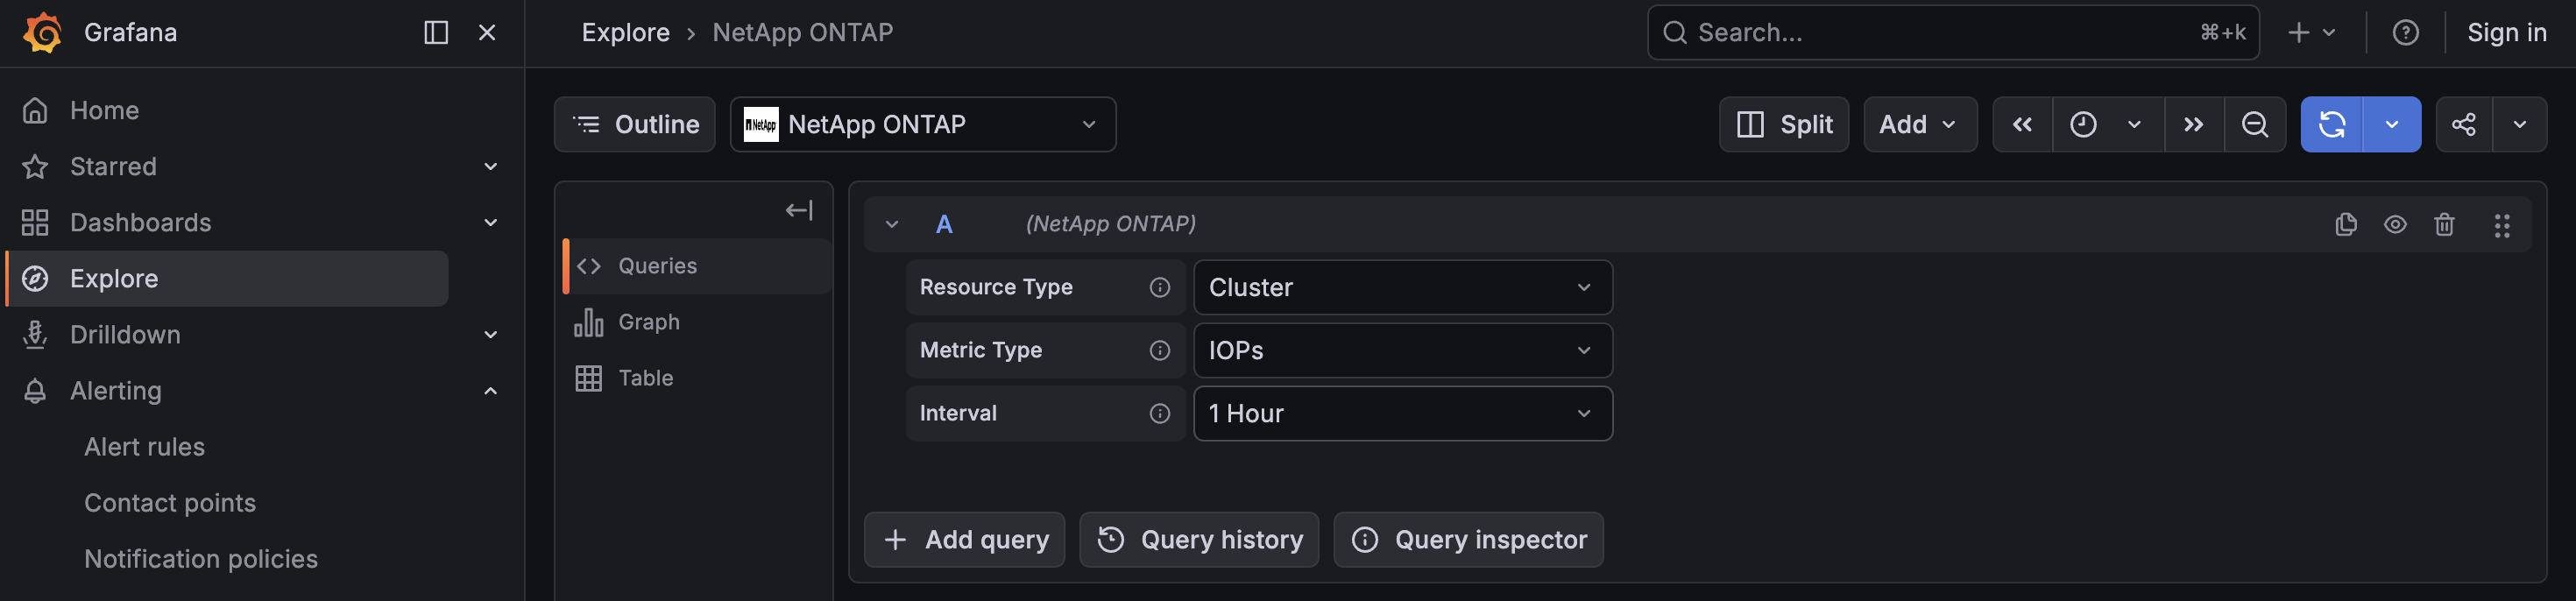The height and width of the screenshot is (601, 2576).
Task: Duplicate query A using copy icon
Action: 2345,224
